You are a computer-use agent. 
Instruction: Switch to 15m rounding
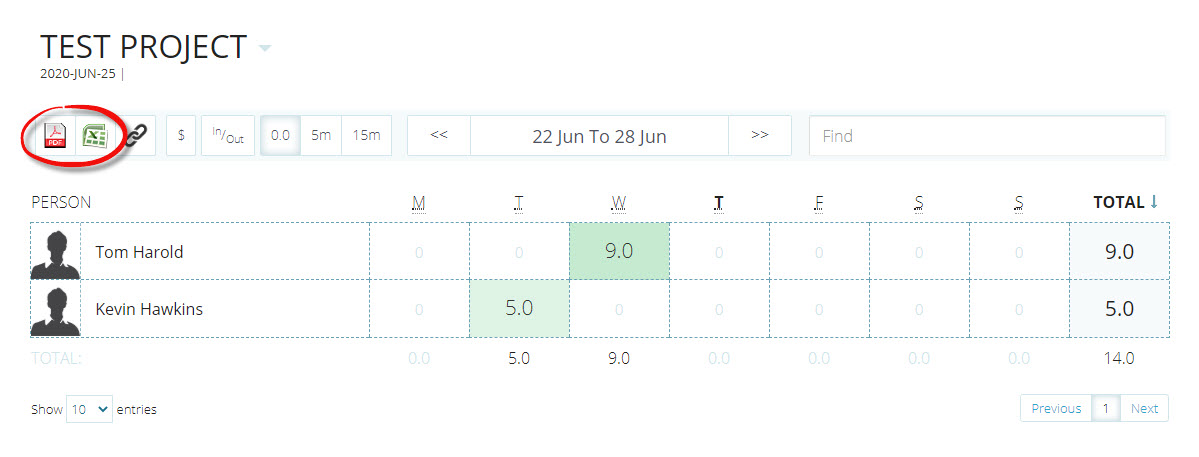pos(367,136)
